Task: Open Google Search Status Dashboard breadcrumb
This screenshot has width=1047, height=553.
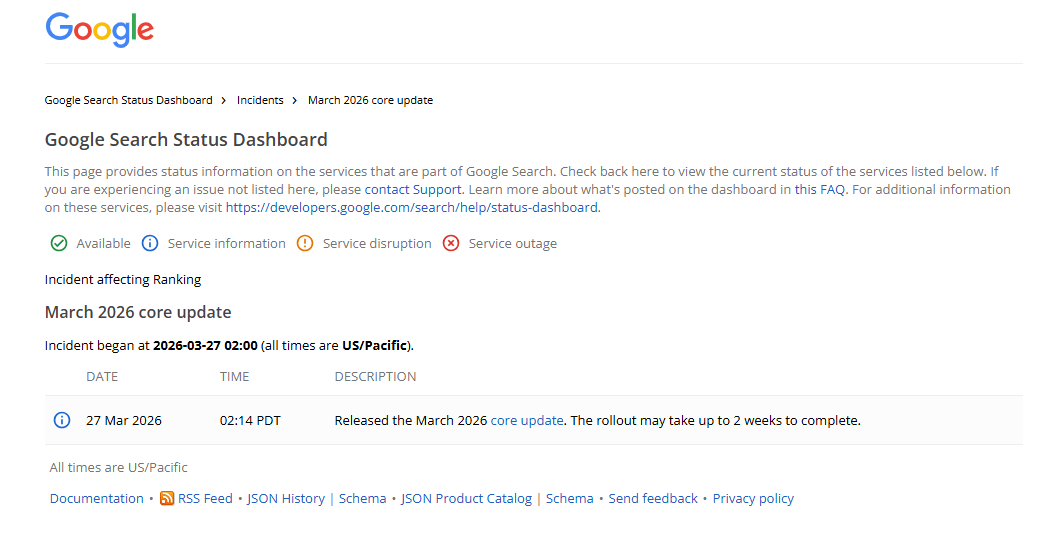Action: [128, 100]
